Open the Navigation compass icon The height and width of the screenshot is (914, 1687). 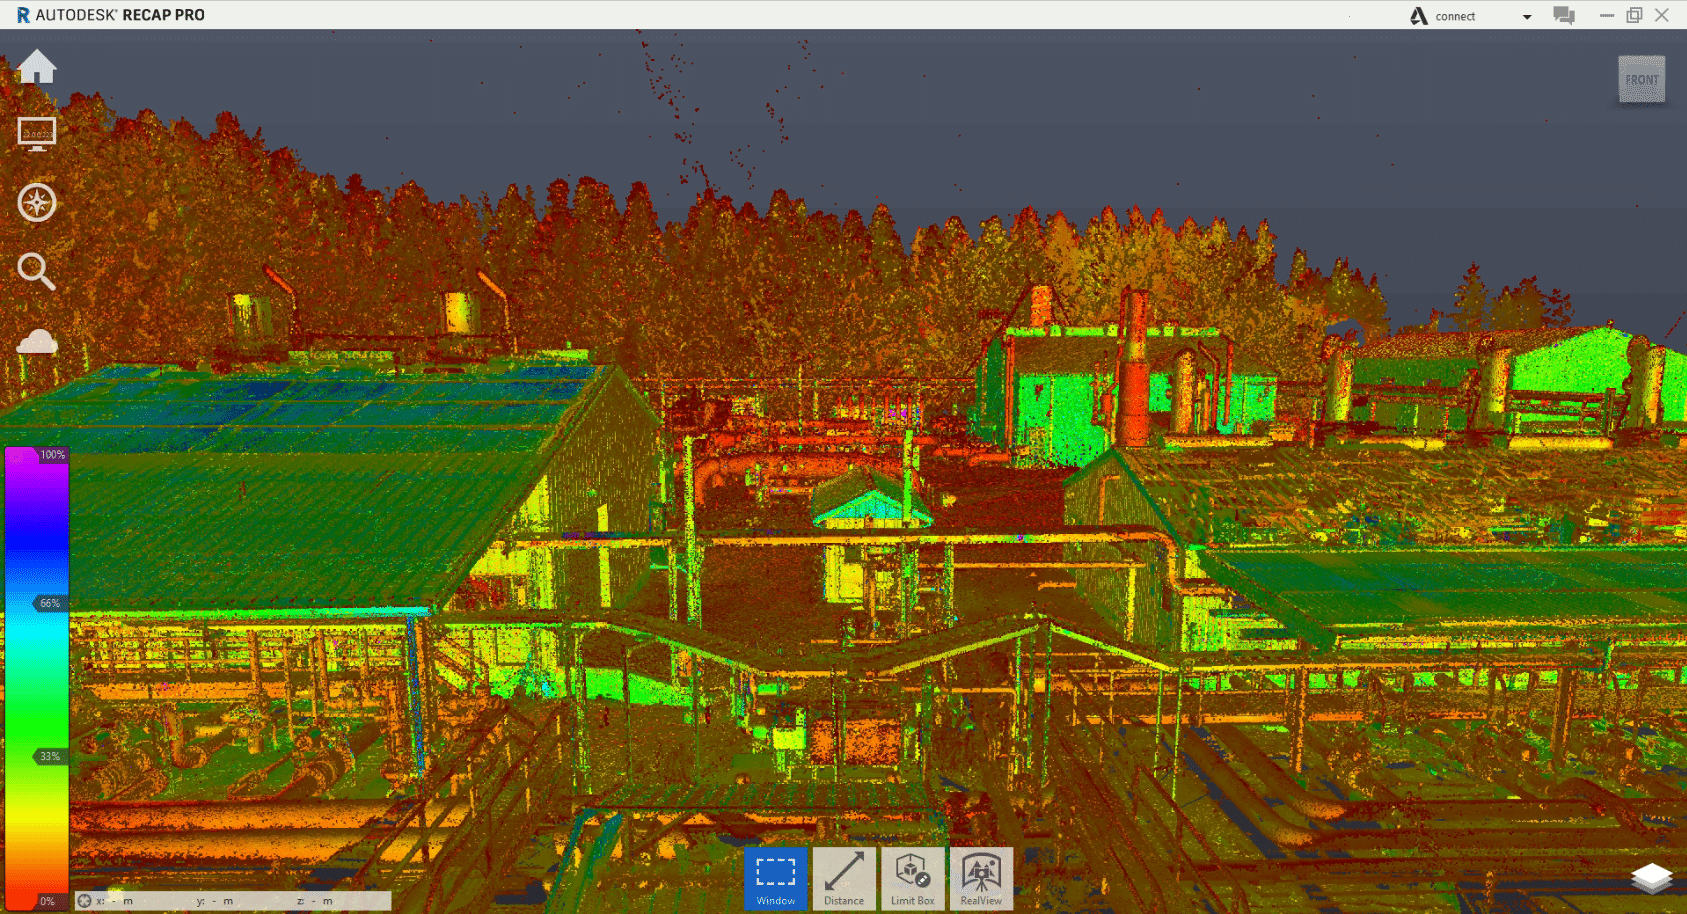(37, 202)
